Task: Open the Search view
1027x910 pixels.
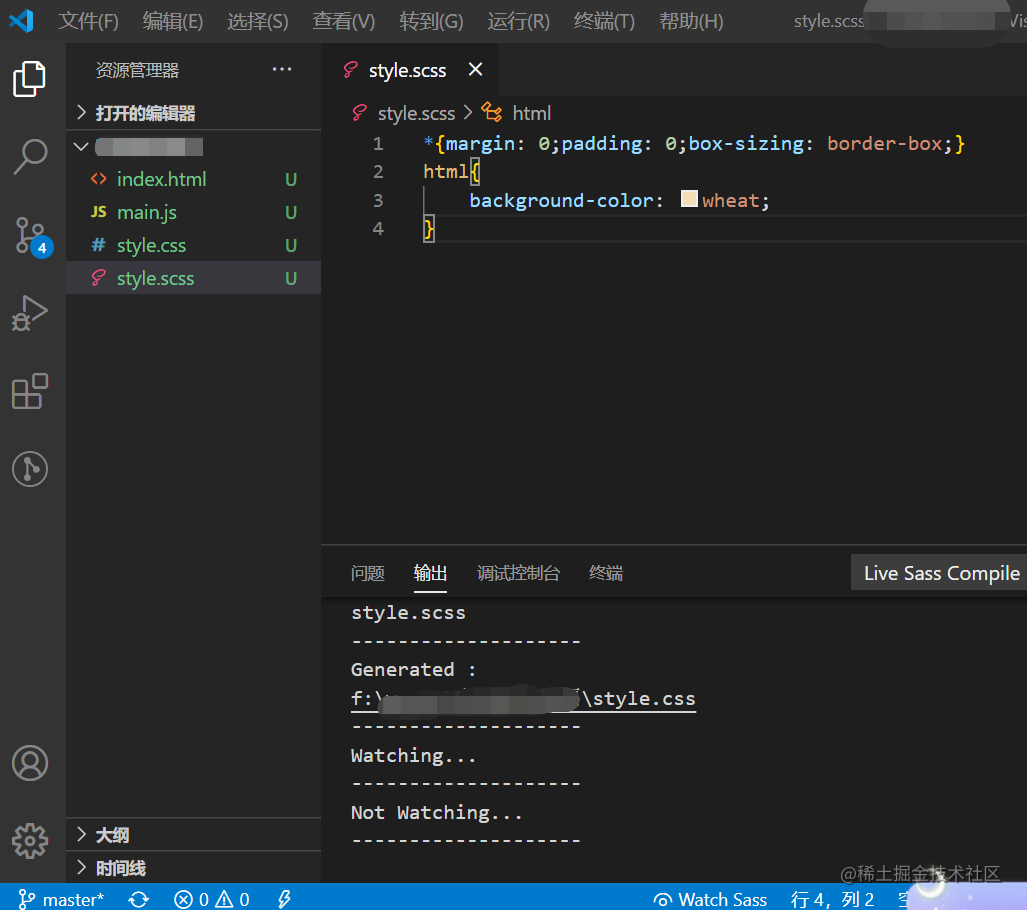Action: (30, 156)
